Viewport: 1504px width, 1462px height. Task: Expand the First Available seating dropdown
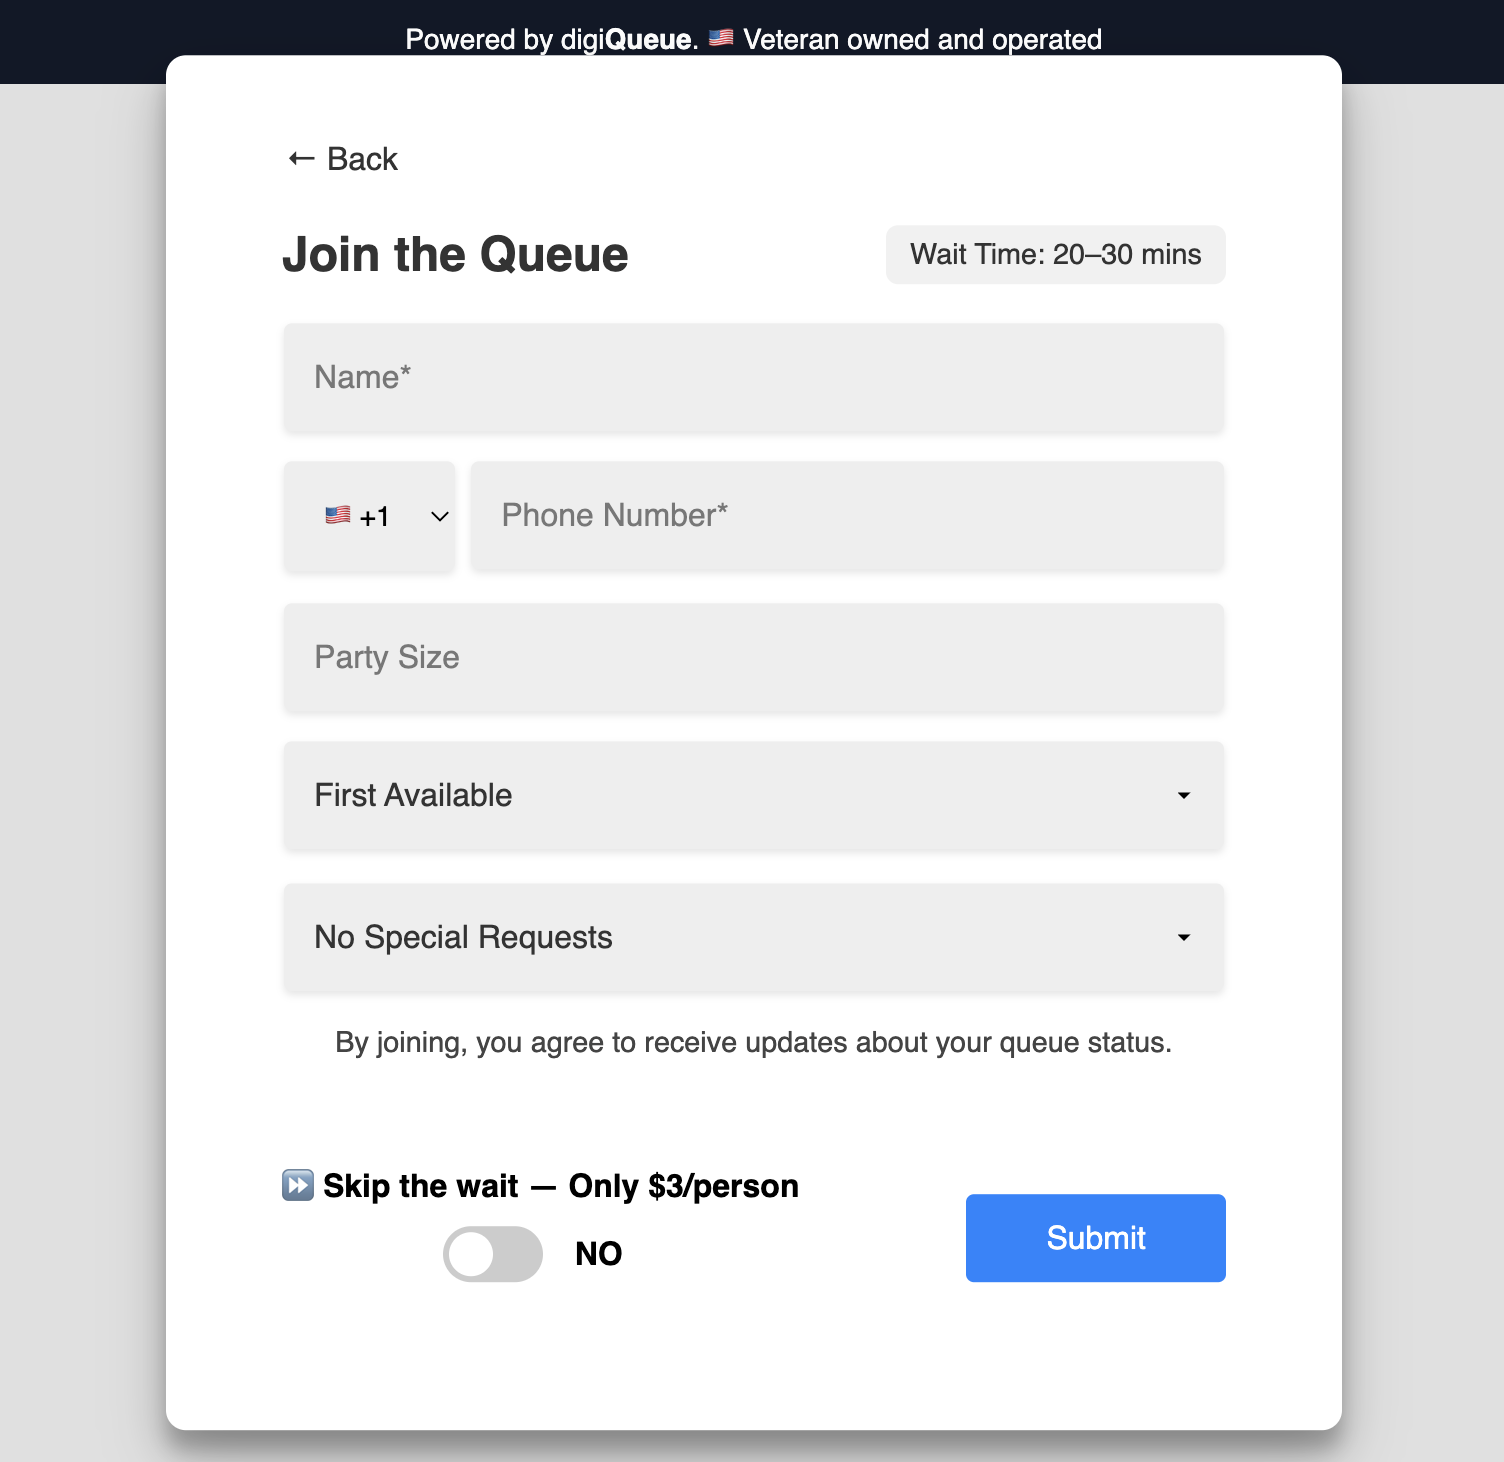[753, 796]
